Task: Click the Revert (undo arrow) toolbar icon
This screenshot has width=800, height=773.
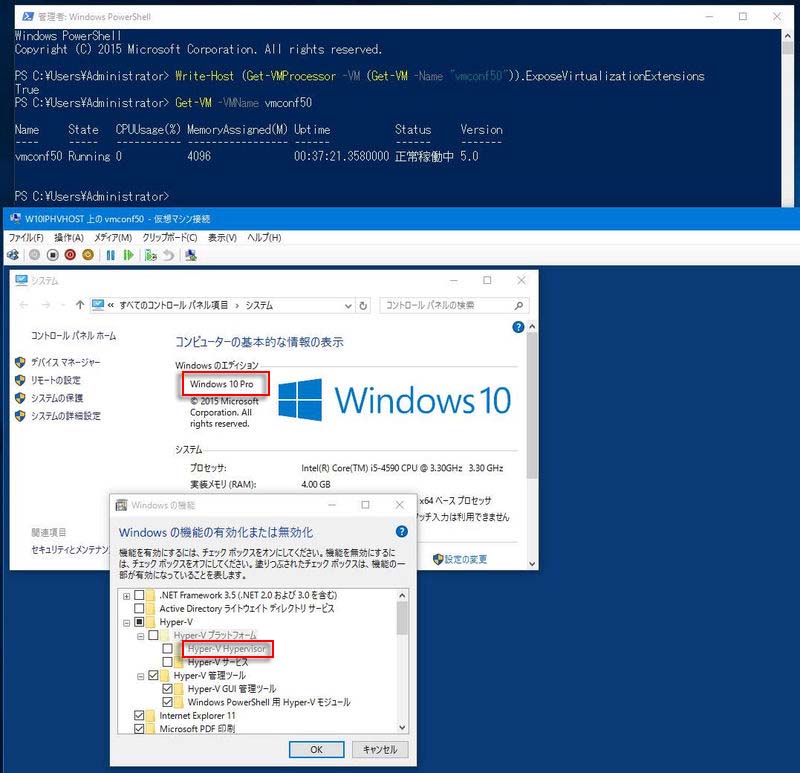Action: (169, 255)
